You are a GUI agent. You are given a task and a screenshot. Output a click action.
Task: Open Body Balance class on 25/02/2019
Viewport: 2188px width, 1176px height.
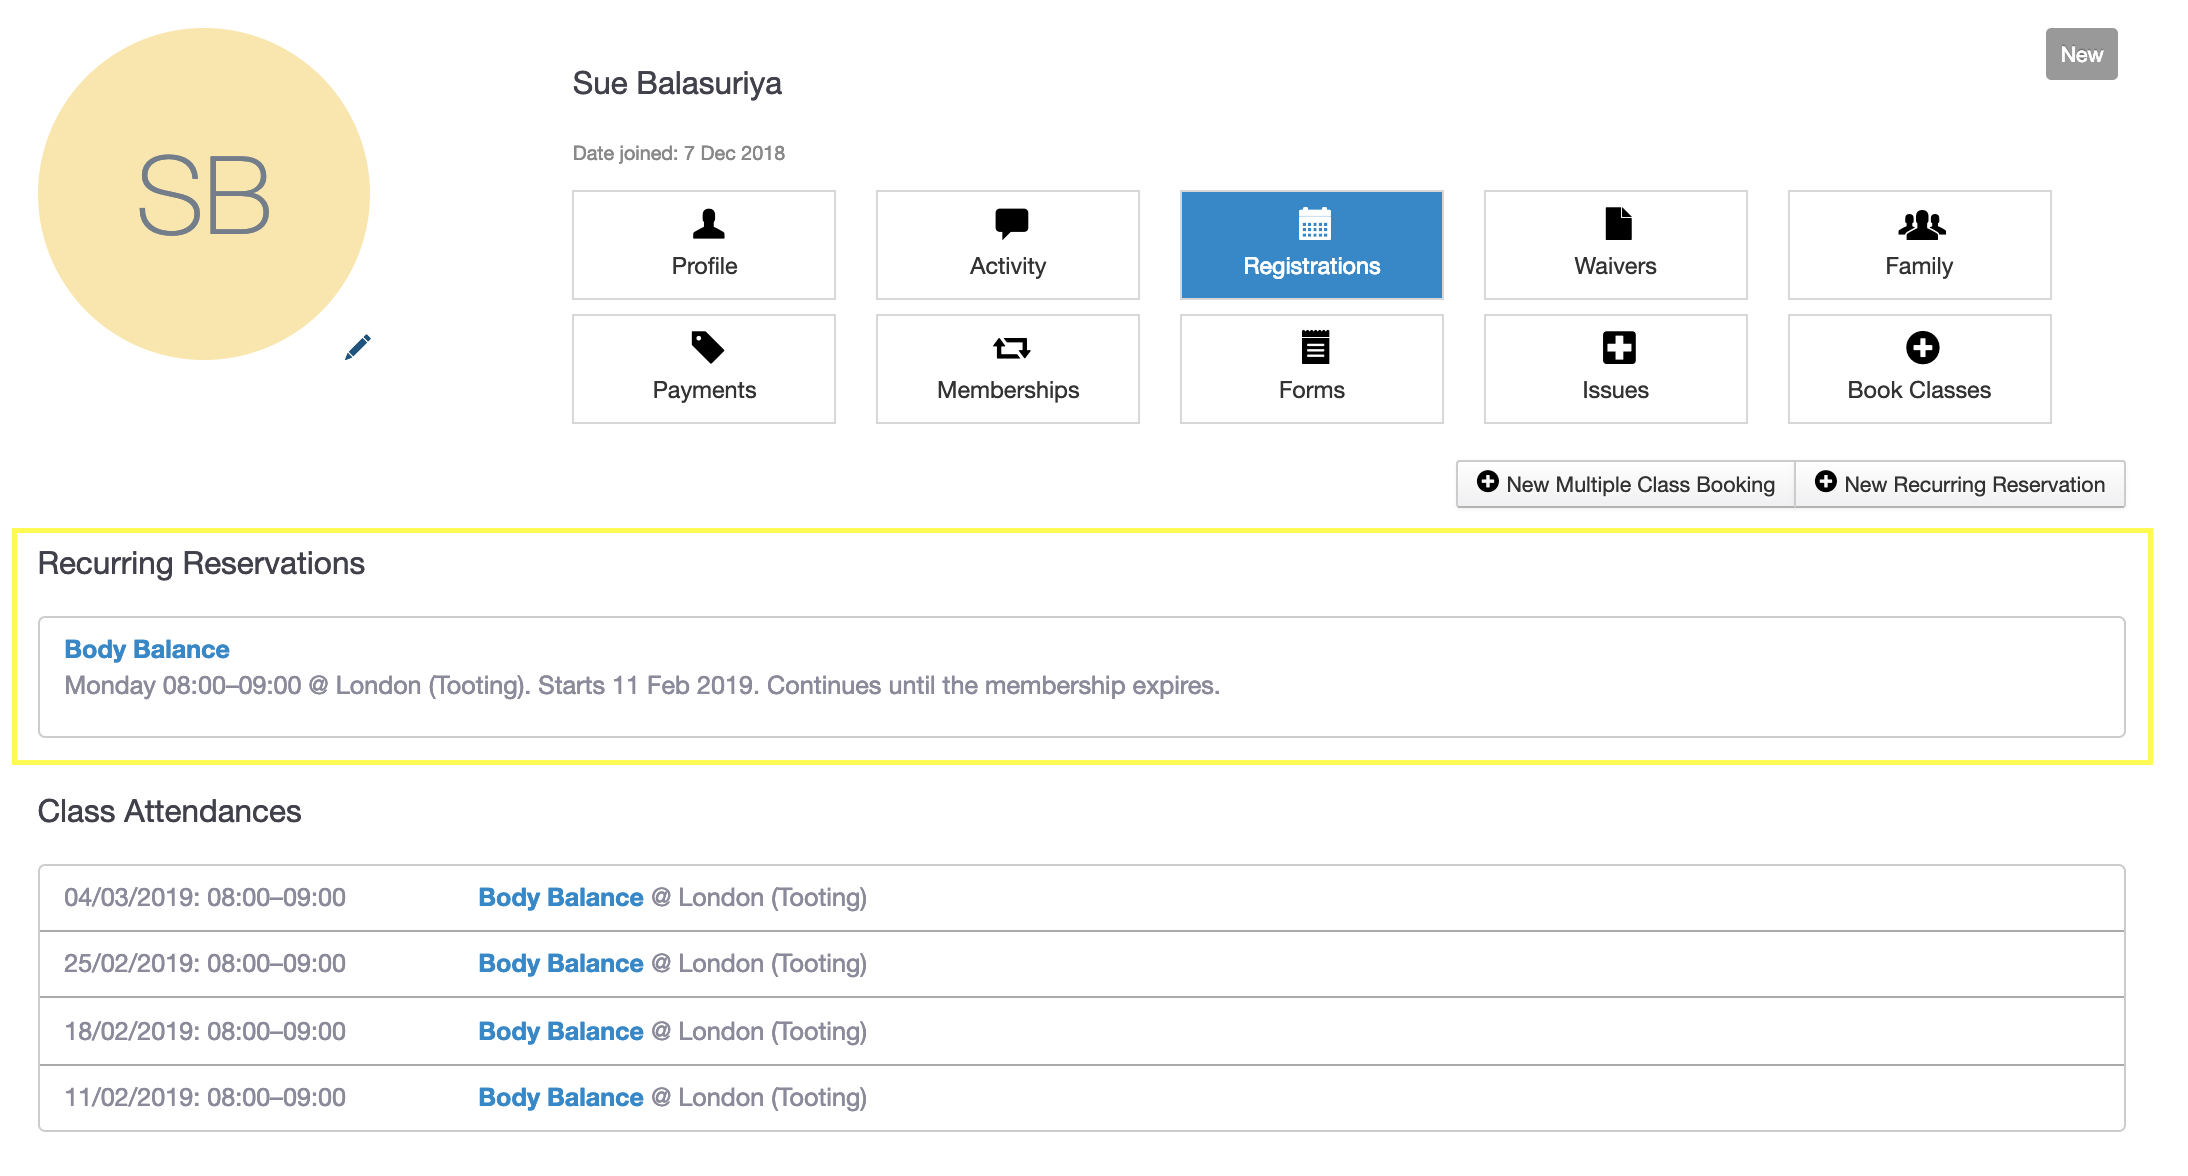coord(560,963)
